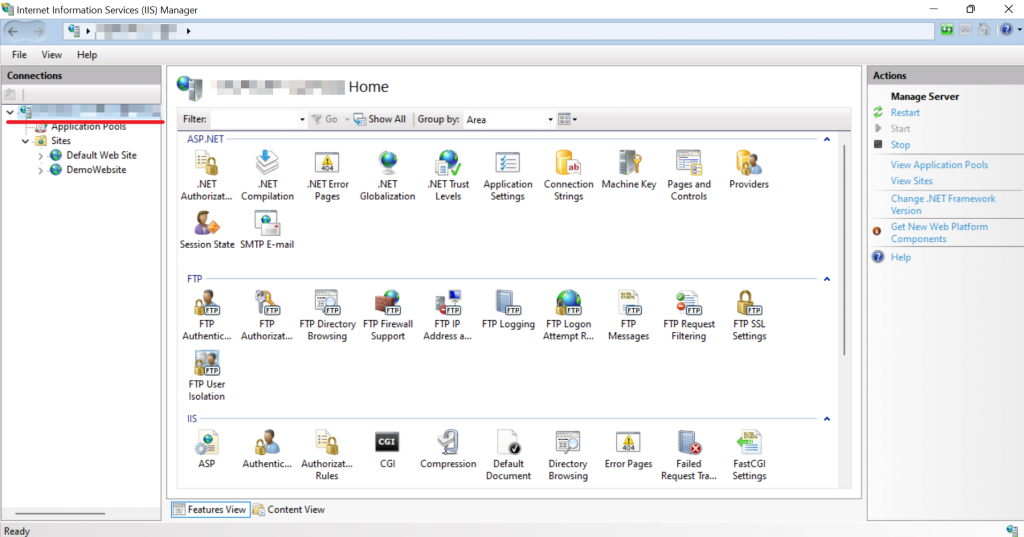The height and width of the screenshot is (537, 1024).
Task: Open FastCGI Settings feature
Action: click(749, 455)
